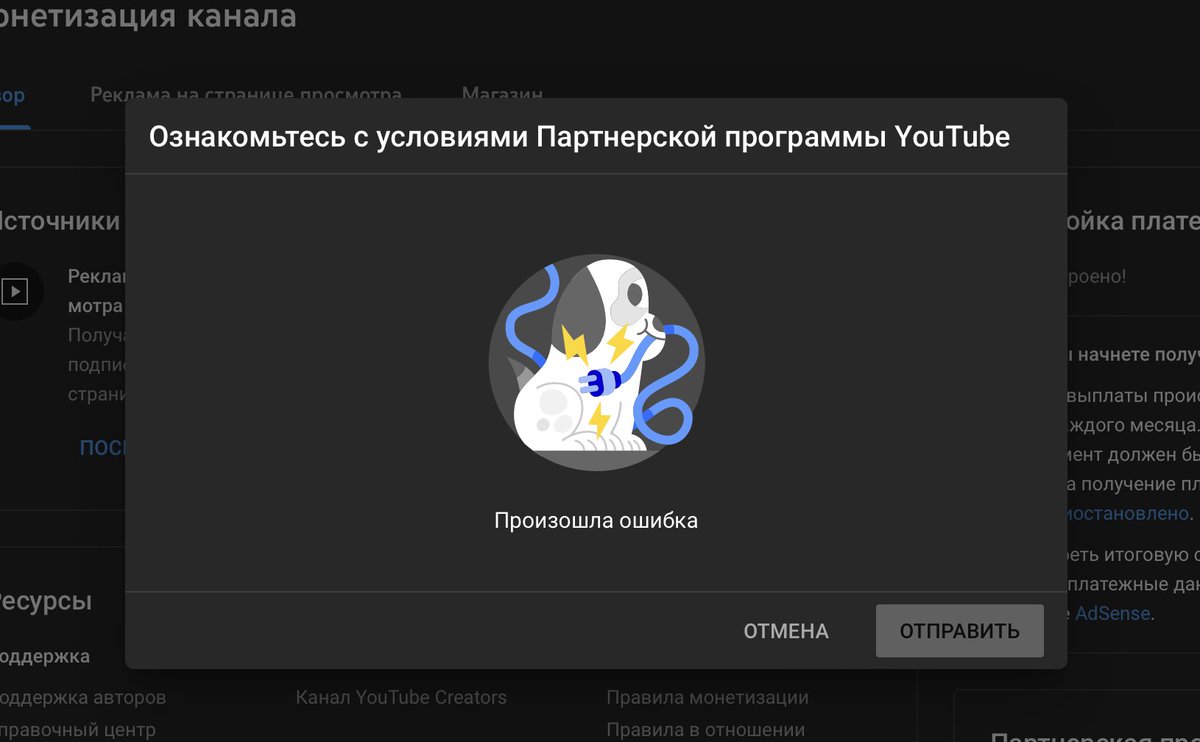Image resolution: width=1200 pixels, height=742 pixels.
Task: Click the Источники section heading
Action: coord(60,221)
